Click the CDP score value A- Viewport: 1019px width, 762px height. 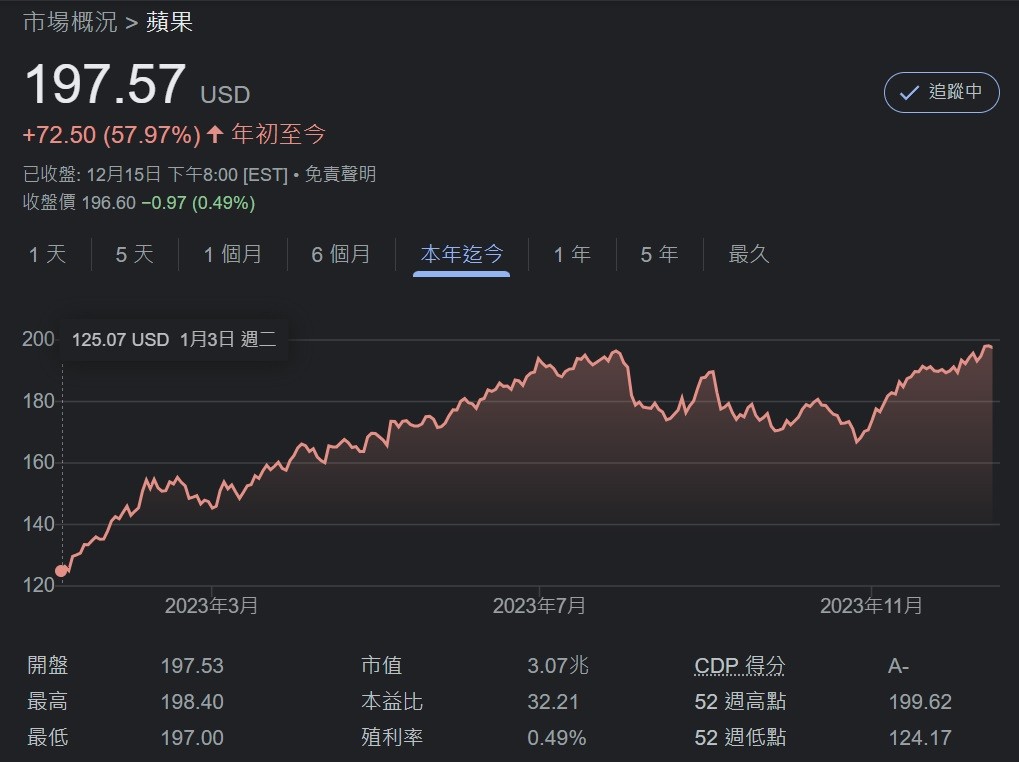pos(898,667)
